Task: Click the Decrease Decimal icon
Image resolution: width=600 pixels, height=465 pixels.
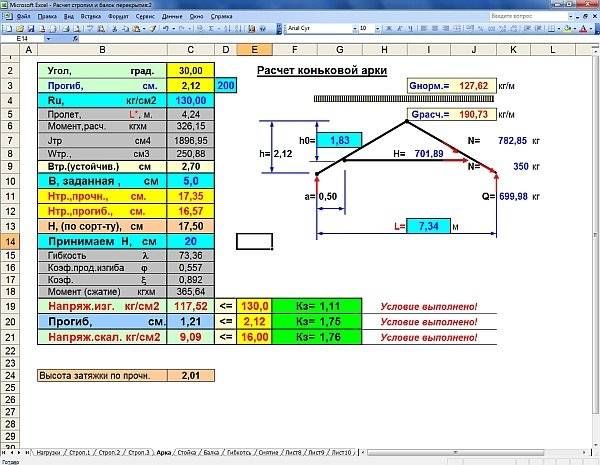Action: 514,29
